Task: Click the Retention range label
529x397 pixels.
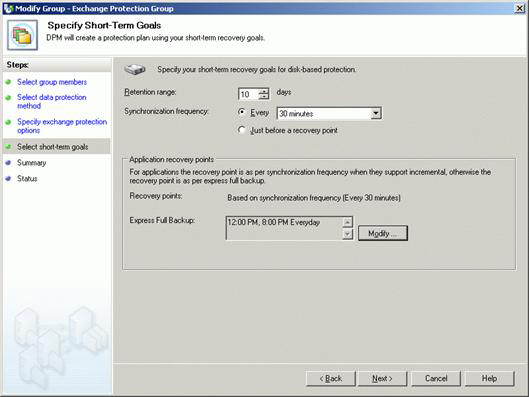Action: (150, 92)
